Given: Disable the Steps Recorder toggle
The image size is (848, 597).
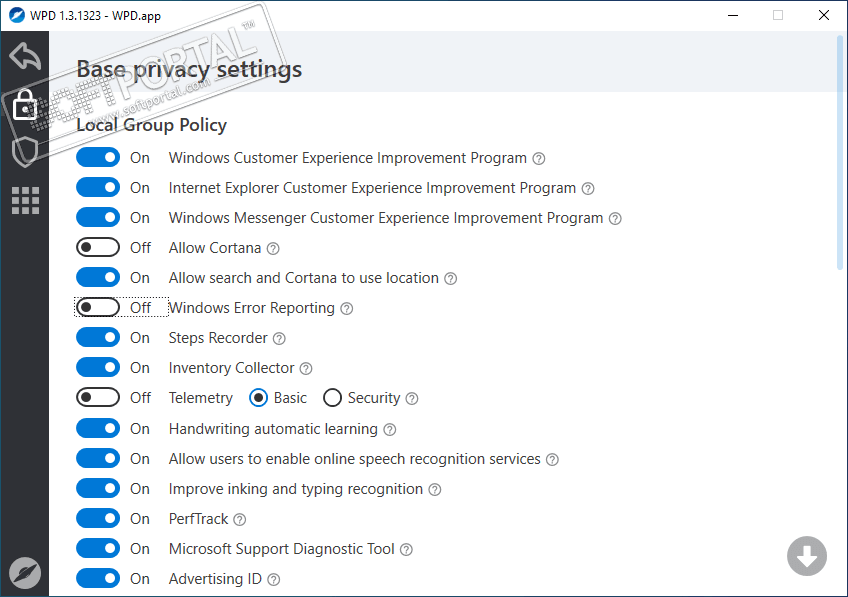Looking at the screenshot, I should click(98, 338).
